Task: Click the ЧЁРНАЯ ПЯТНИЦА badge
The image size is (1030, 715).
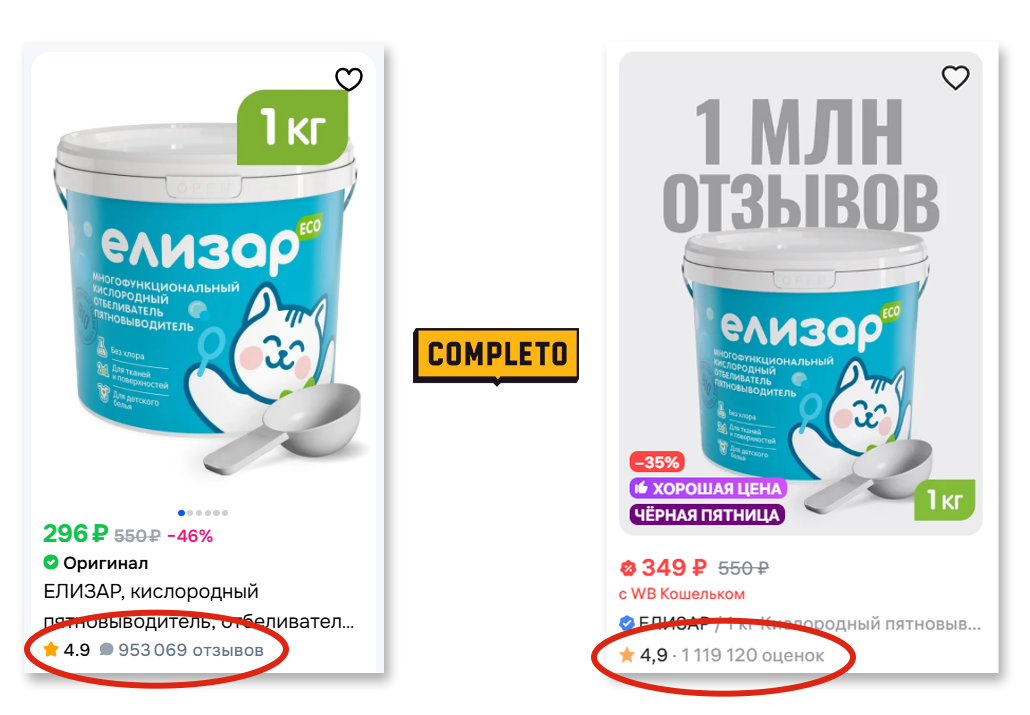Action: tap(707, 515)
